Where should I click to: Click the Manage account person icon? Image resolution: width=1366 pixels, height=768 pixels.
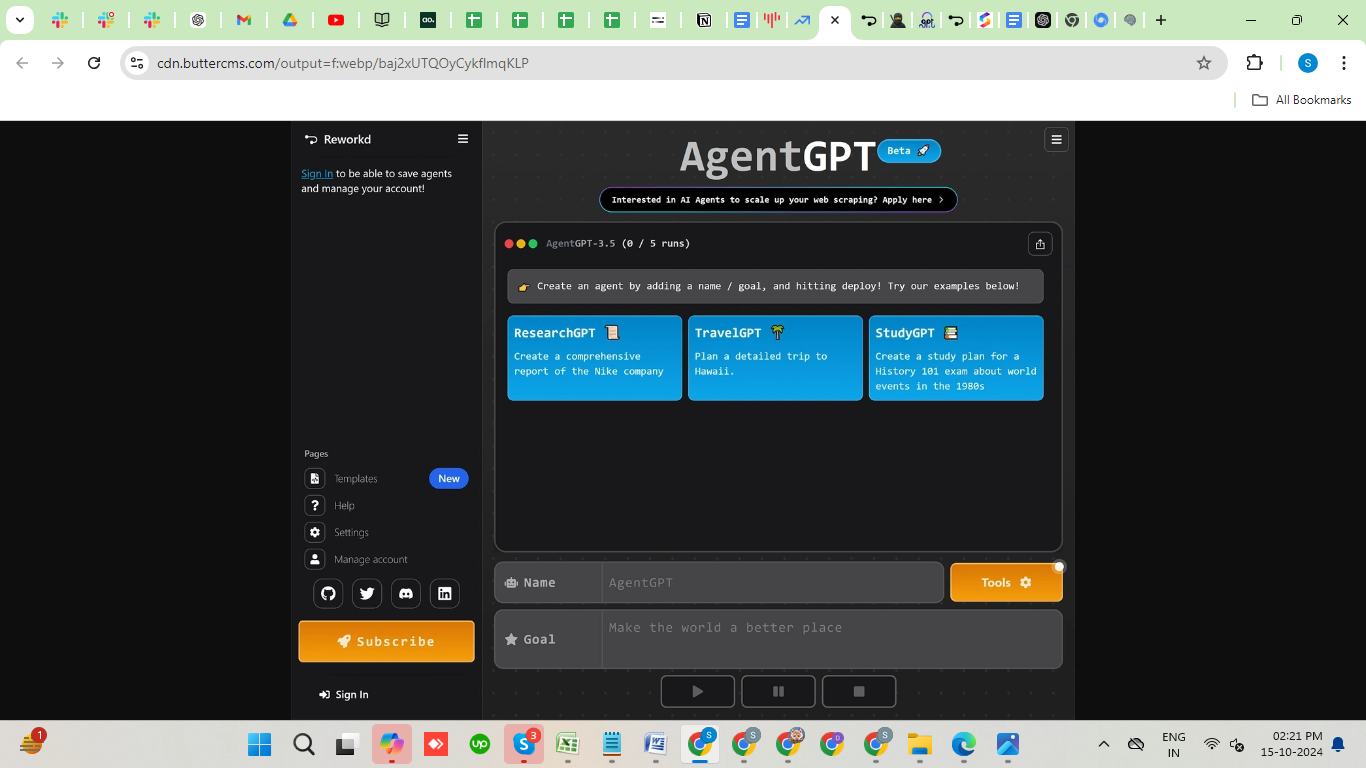pyautogui.click(x=315, y=559)
